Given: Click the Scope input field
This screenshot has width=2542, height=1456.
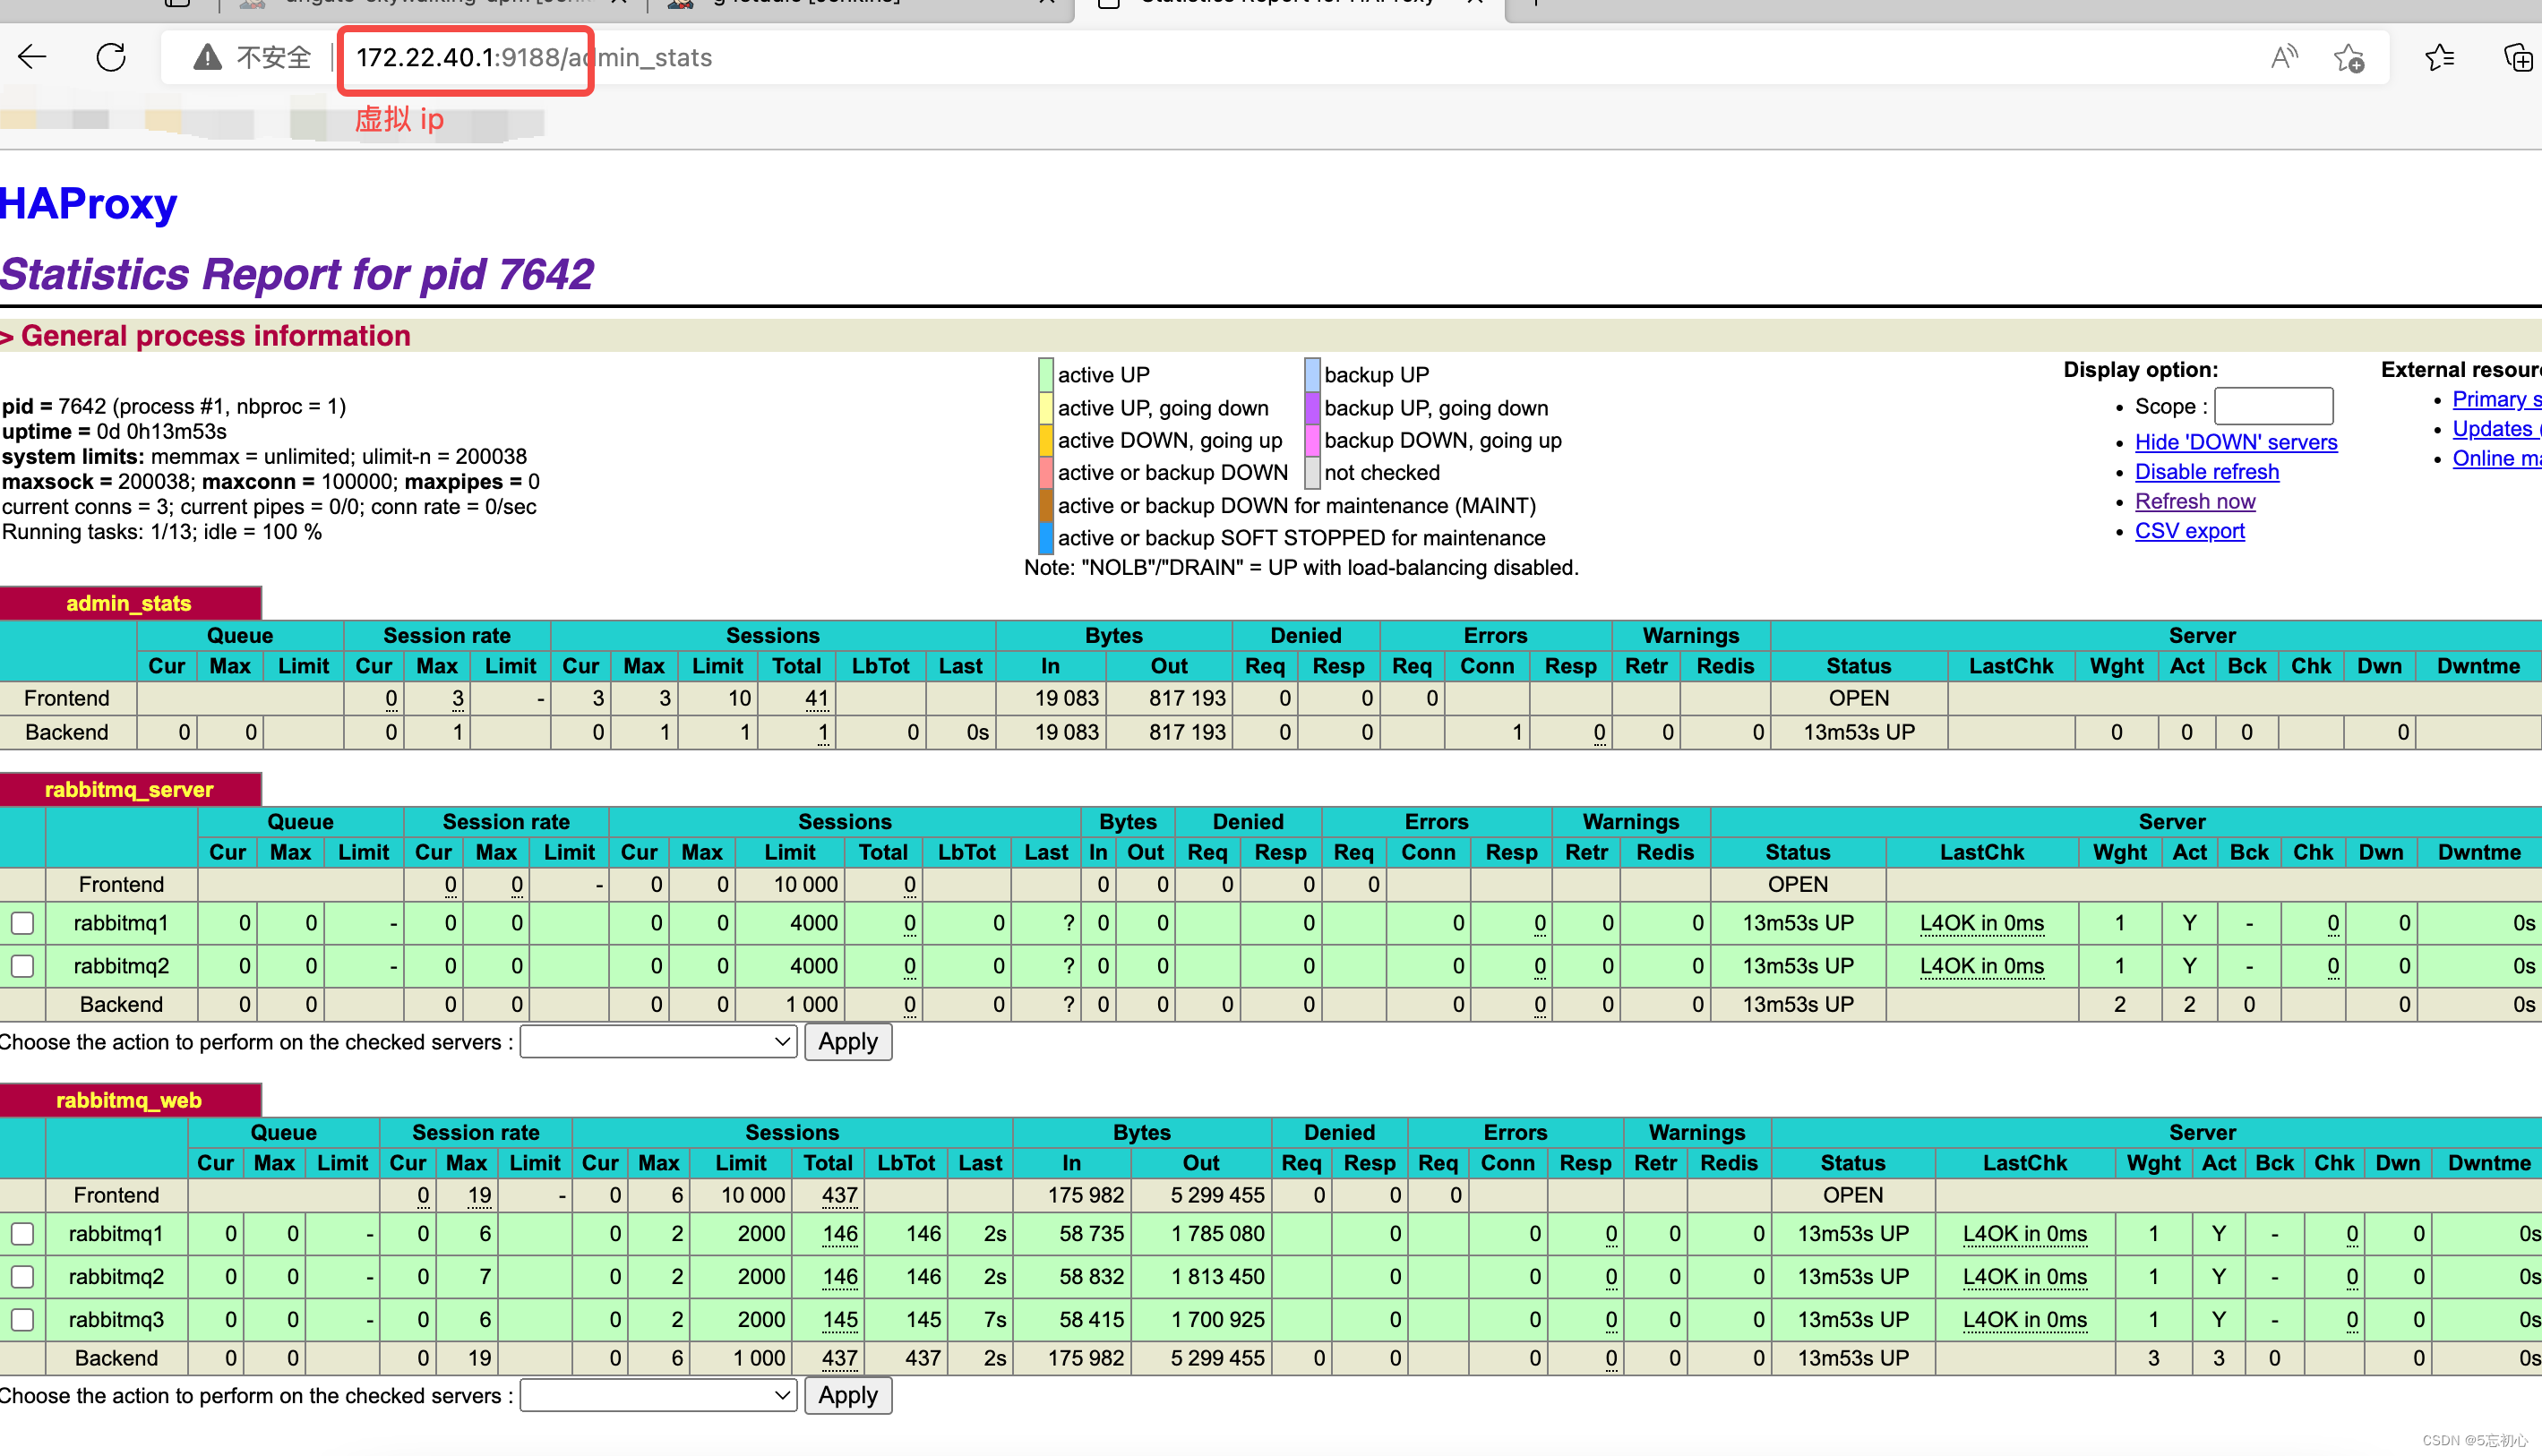Looking at the screenshot, I should (2272, 406).
